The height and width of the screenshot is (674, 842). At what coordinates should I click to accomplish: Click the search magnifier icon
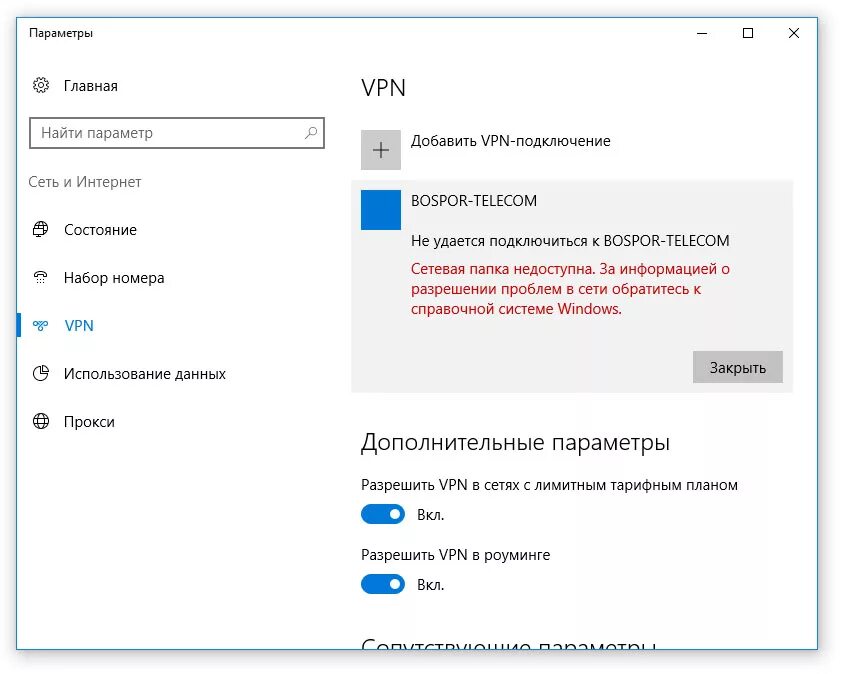pos(311,133)
